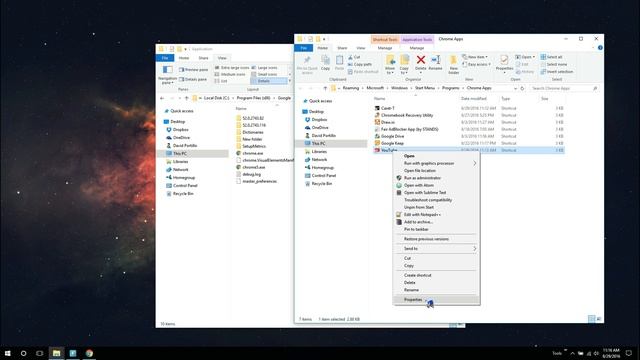Expand Run with graphics processor submenu
This screenshot has width=640, height=360.
click(x=475, y=163)
